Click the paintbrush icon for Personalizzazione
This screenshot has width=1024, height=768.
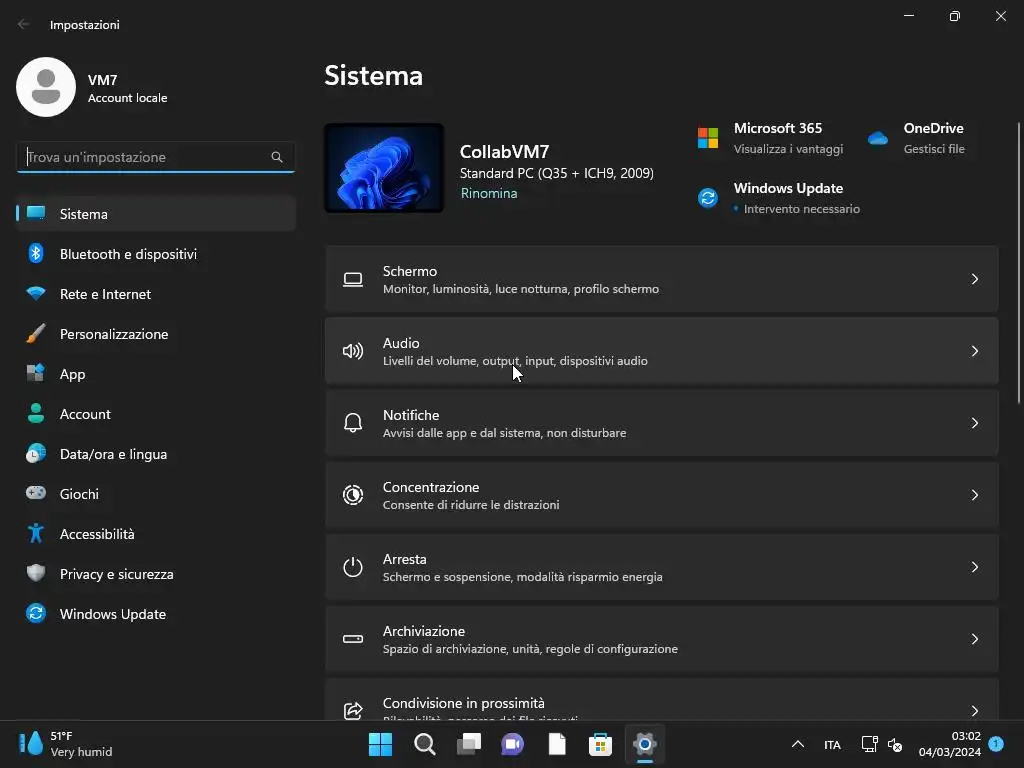pos(35,333)
